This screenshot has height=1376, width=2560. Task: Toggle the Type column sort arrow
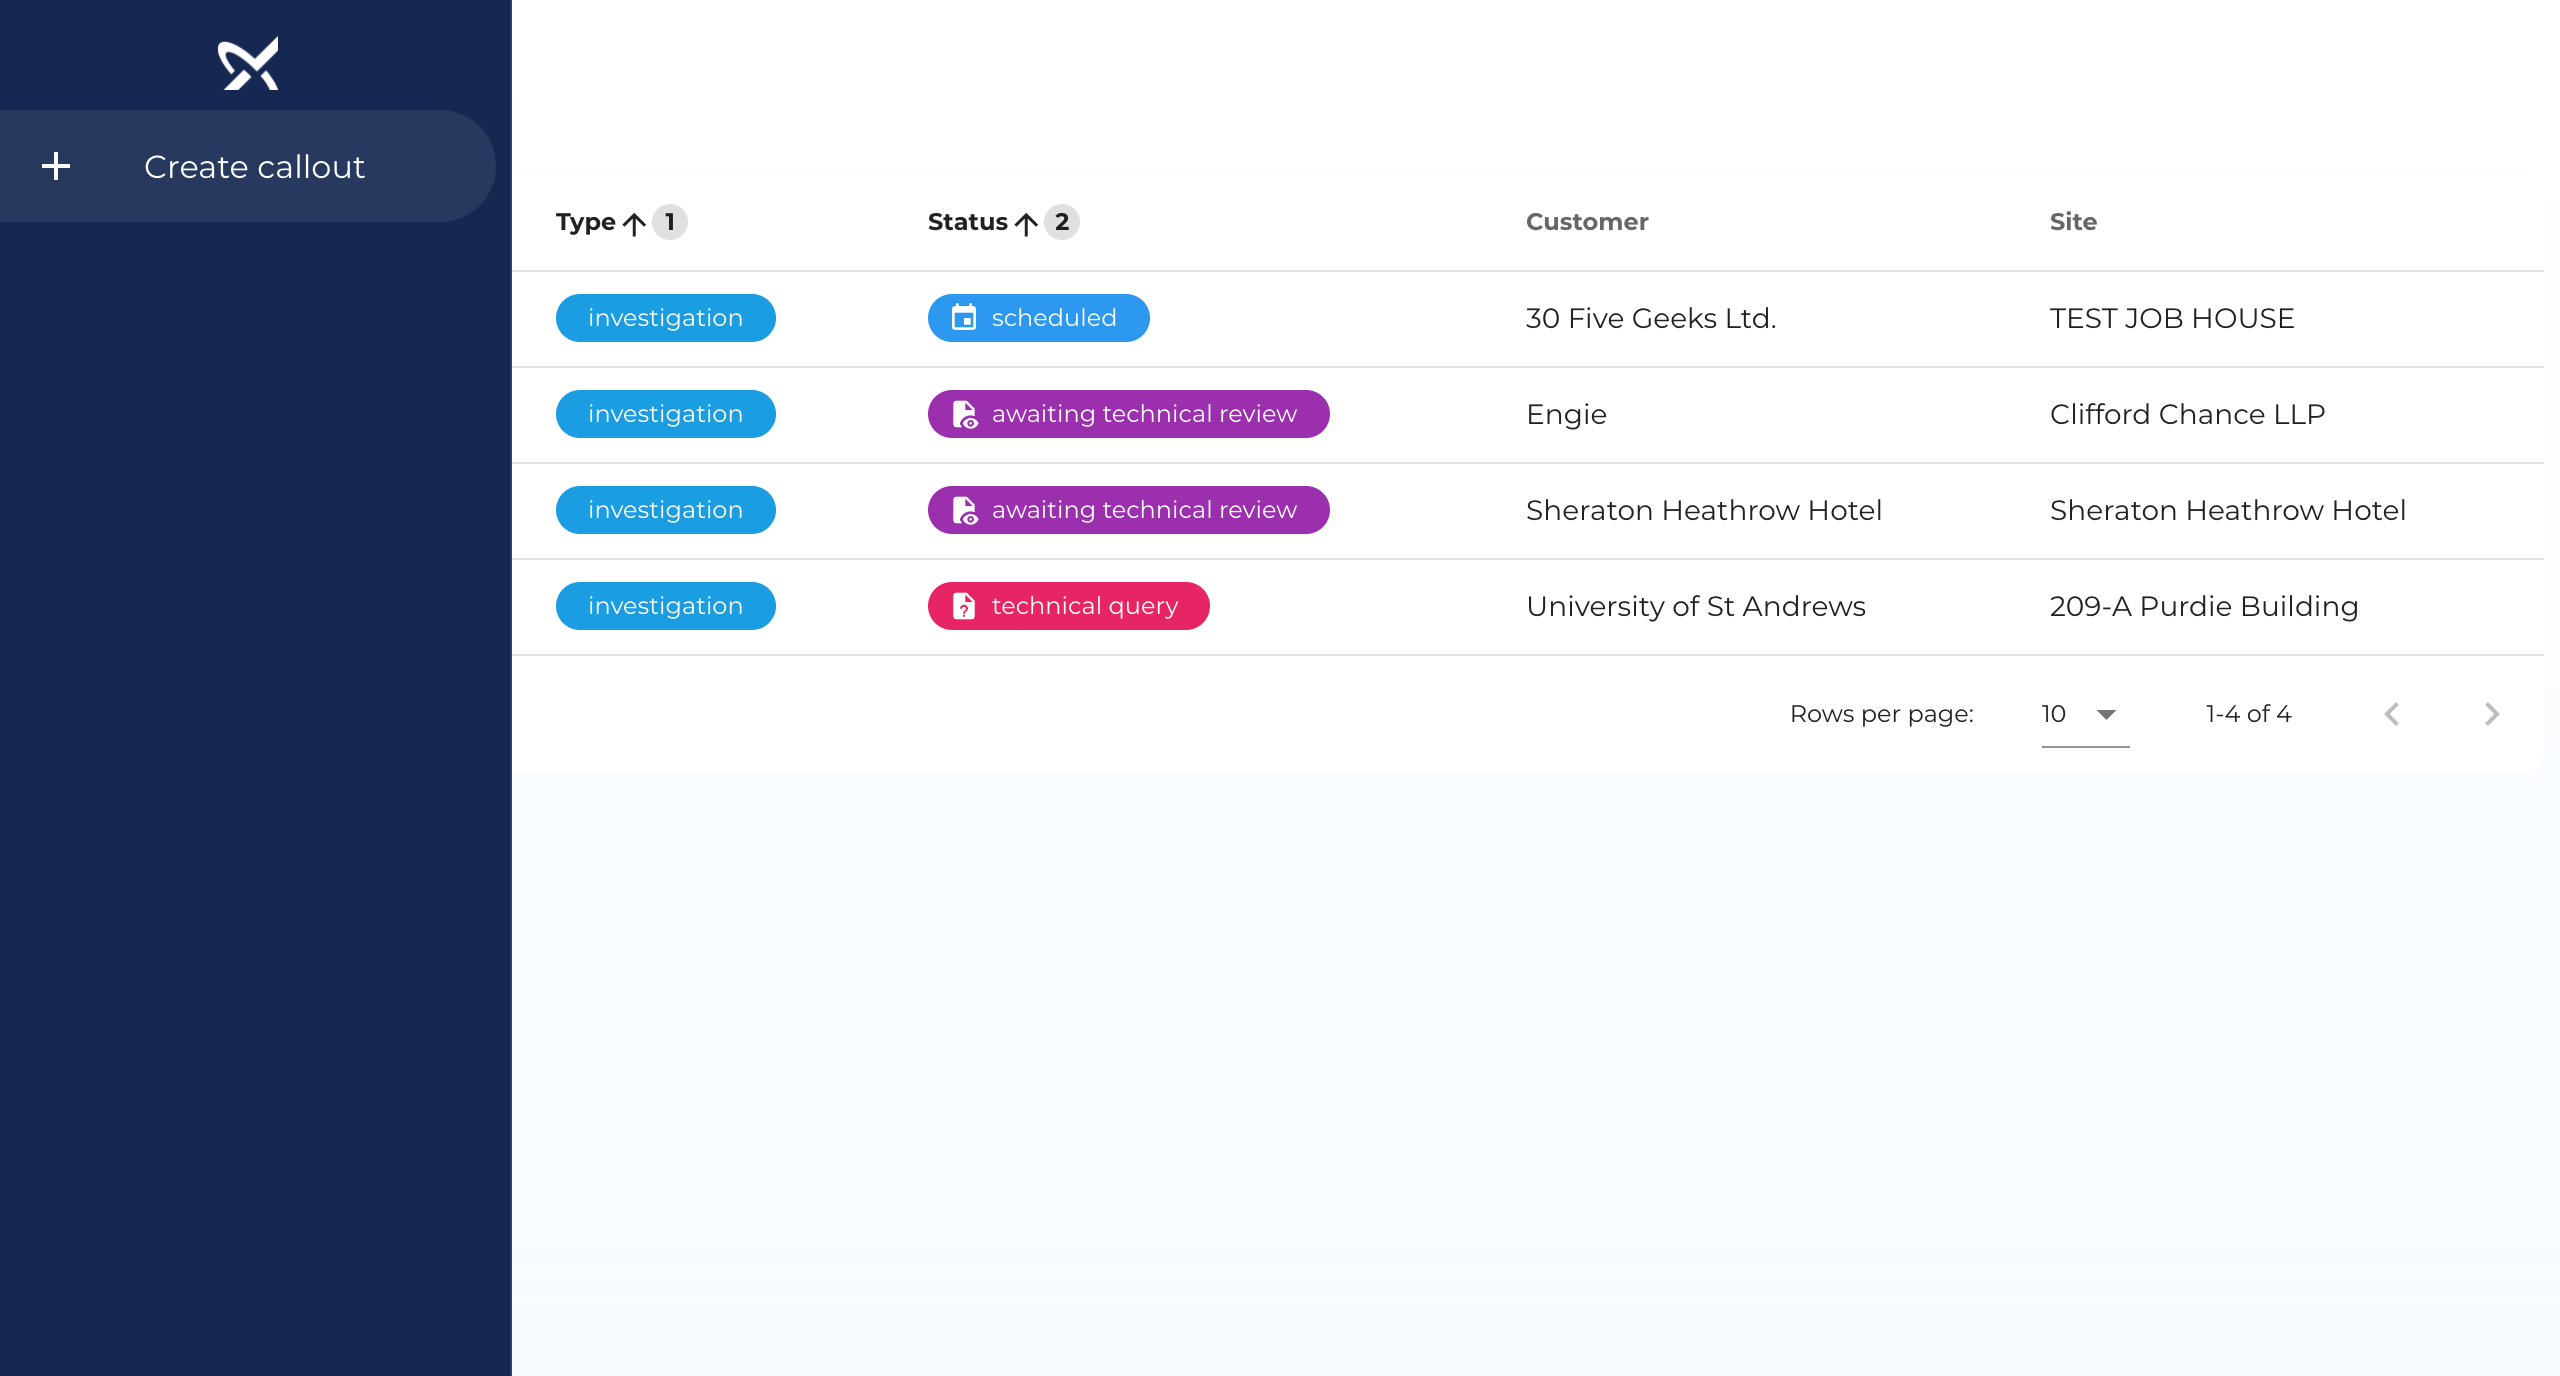(634, 223)
